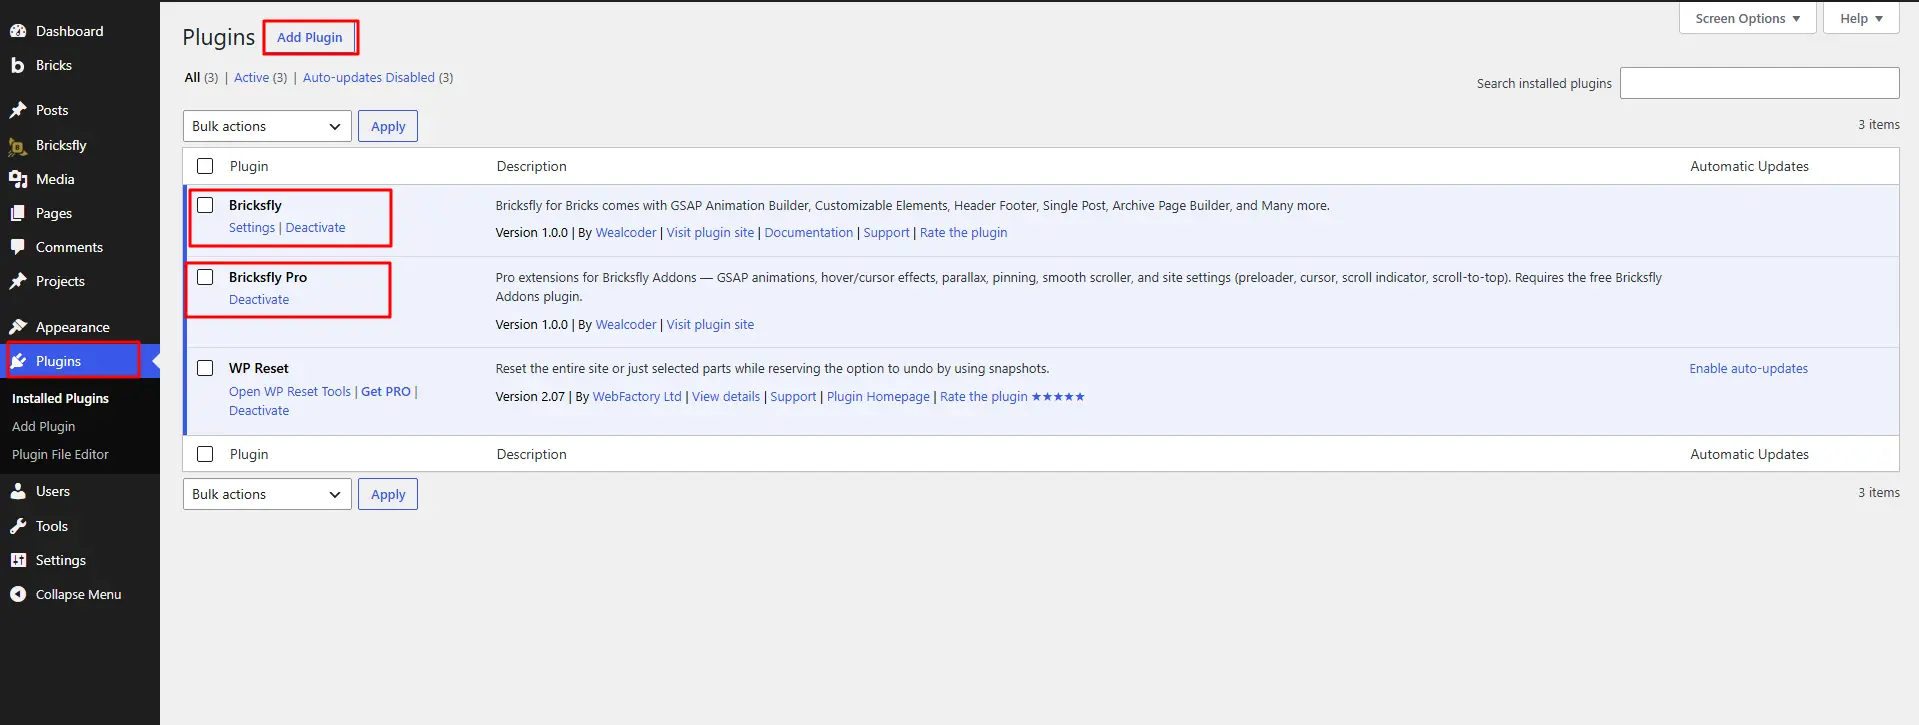Click the Pages icon in sidebar

(17, 213)
